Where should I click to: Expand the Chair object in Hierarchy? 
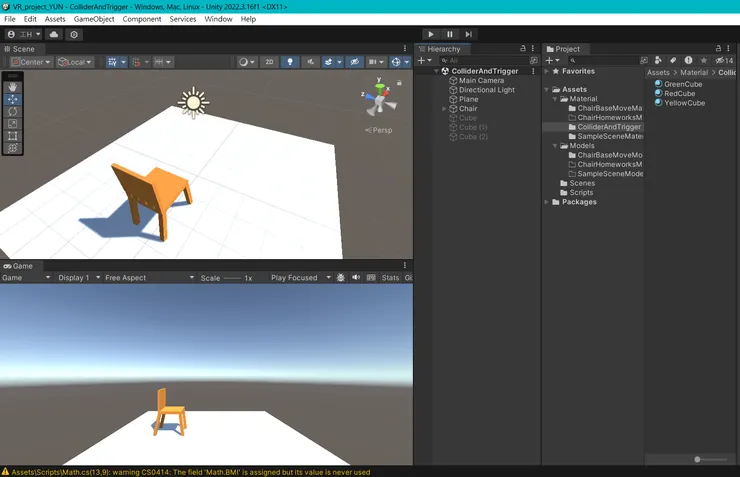[444, 109]
